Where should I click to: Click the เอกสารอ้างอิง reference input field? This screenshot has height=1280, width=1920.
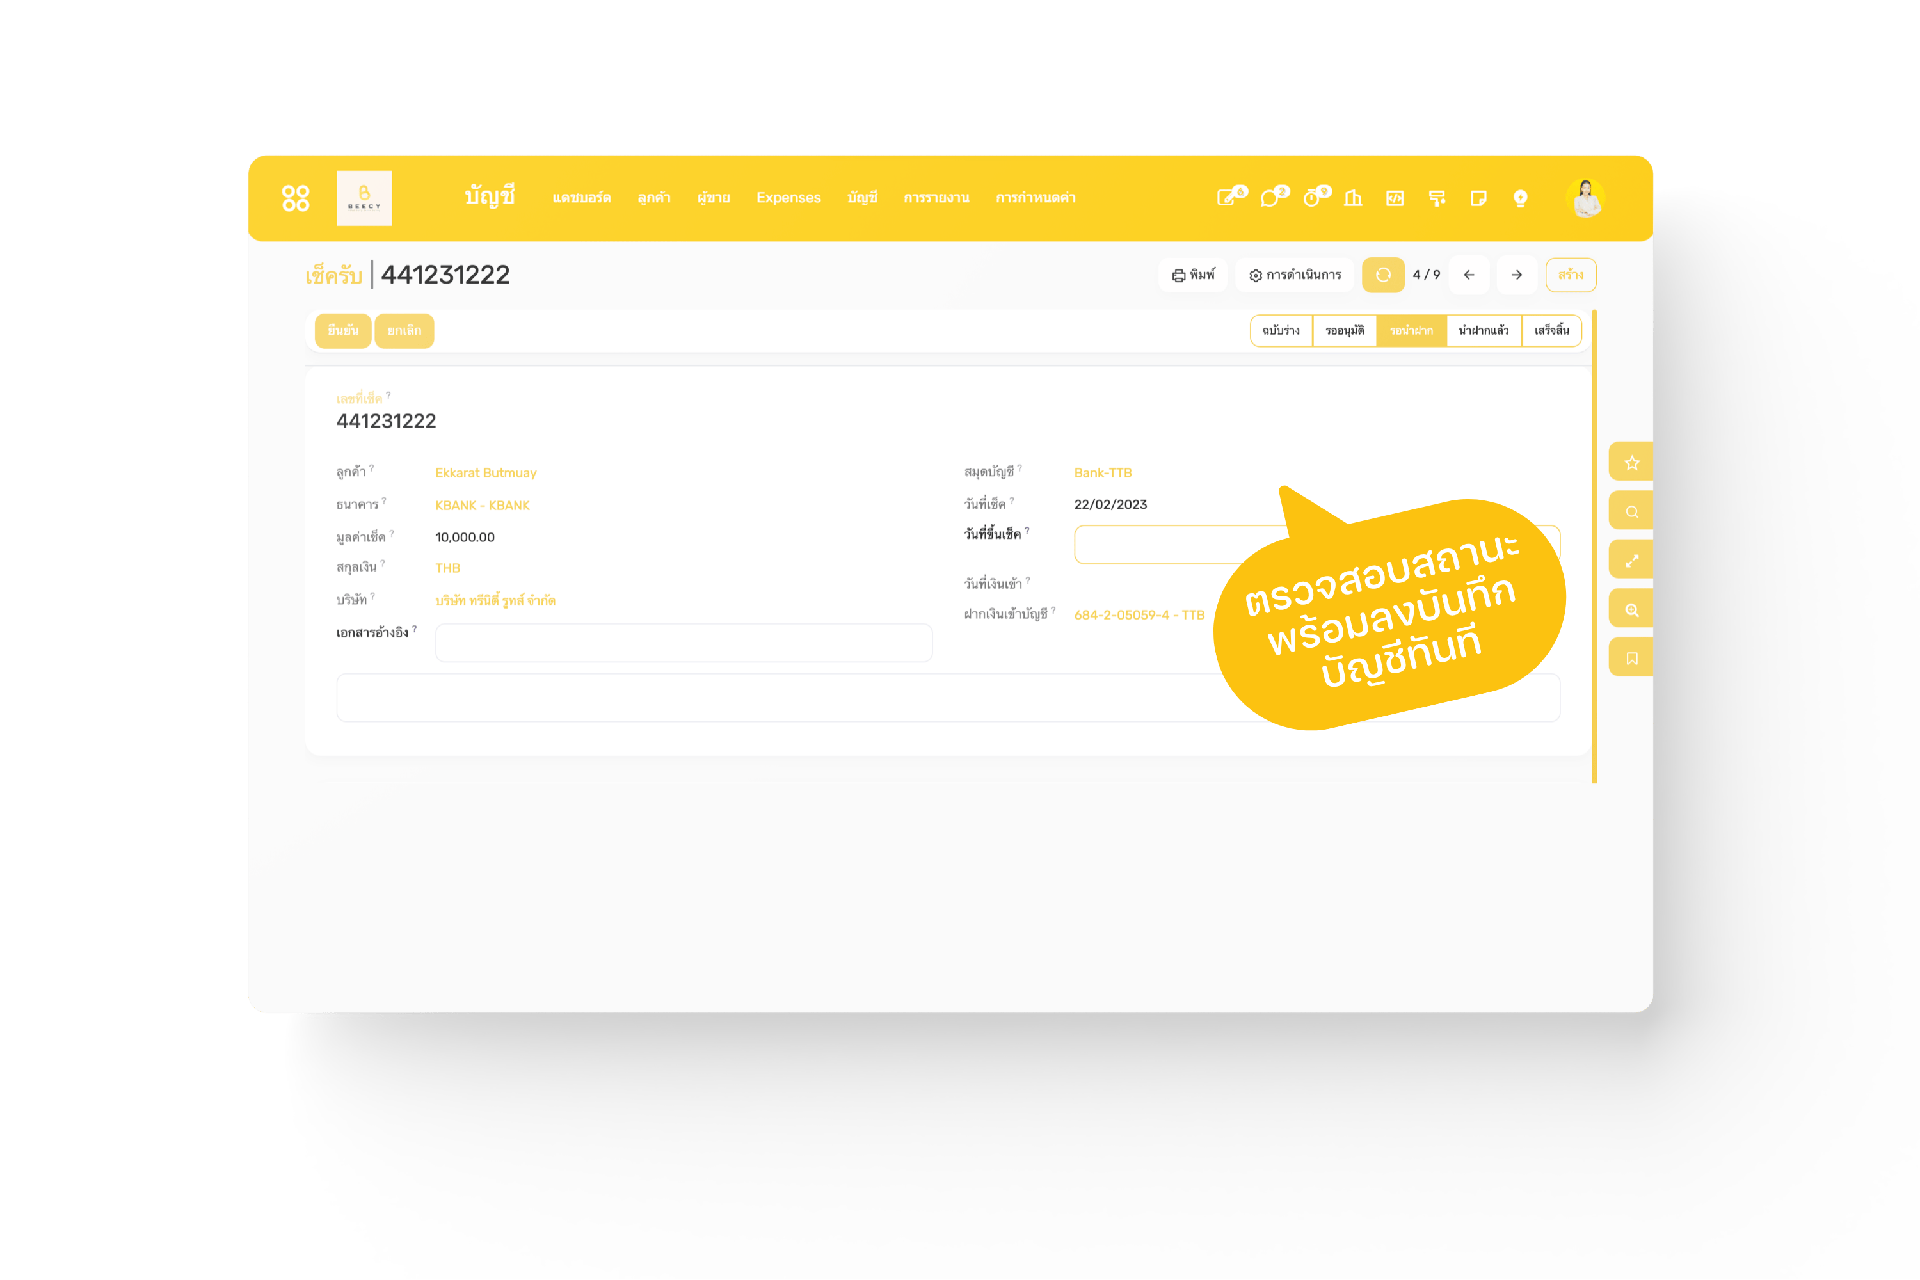(x=683, y=642)
